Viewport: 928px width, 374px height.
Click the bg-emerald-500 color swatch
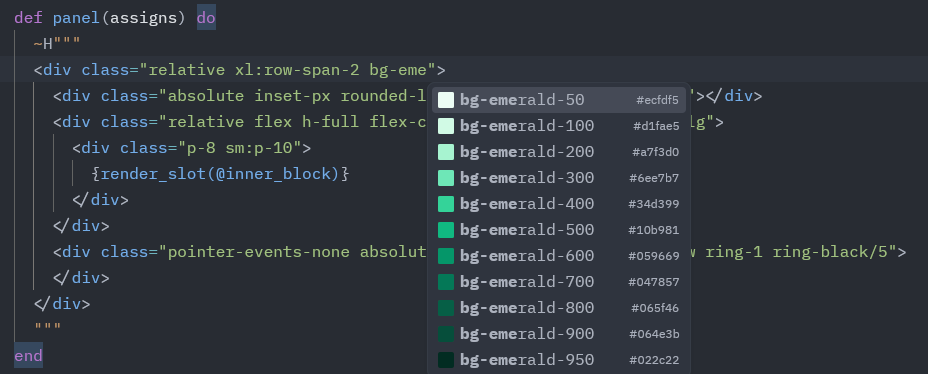[446, 230]
